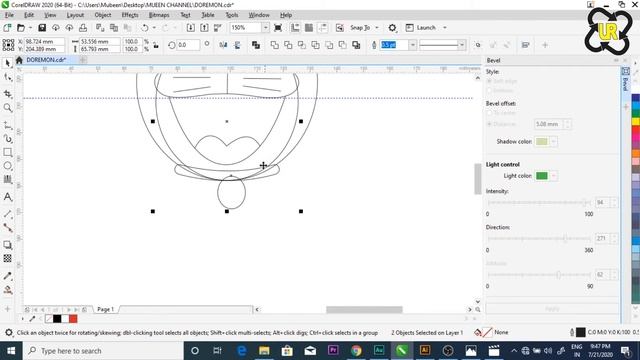Screen dimensions: 640x360
Task: Create a new document with toolbar icon
Action: pyautogui.click(x=7, y=28)
